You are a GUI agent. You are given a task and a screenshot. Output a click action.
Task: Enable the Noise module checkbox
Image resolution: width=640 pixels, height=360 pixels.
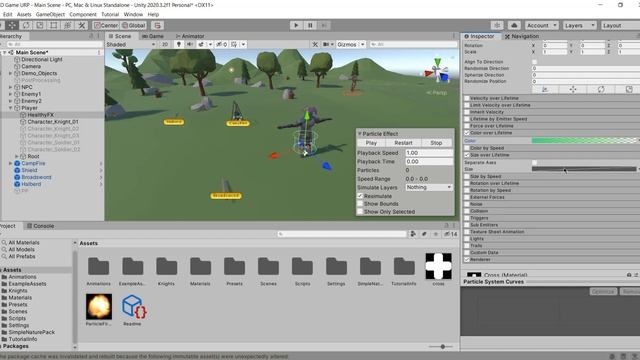467,204
